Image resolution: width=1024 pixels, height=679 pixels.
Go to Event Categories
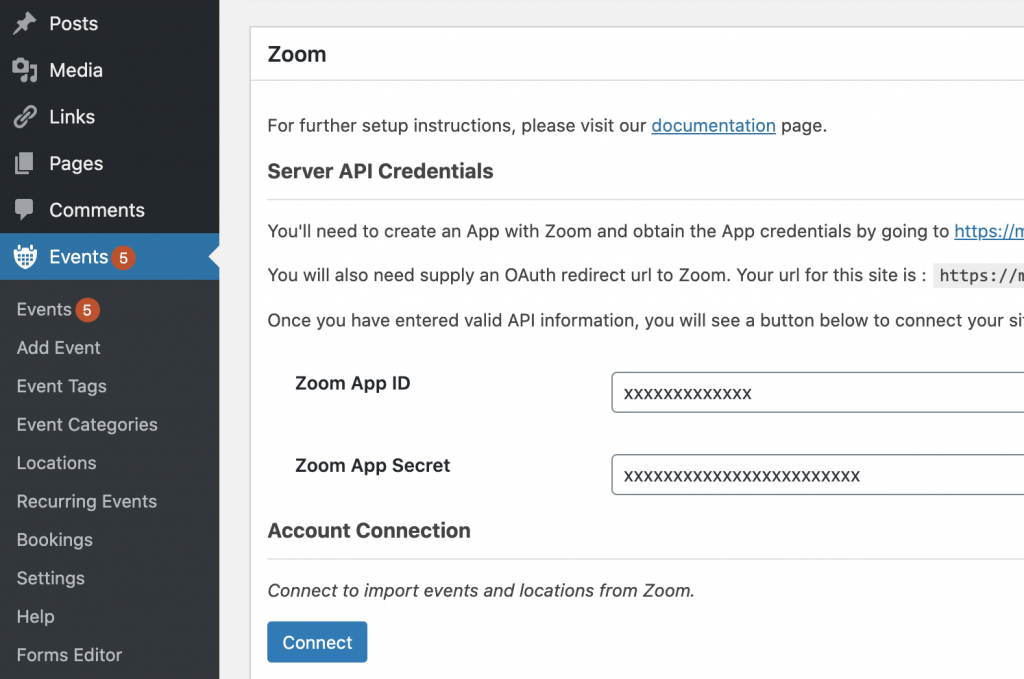(x=88, y=425)
